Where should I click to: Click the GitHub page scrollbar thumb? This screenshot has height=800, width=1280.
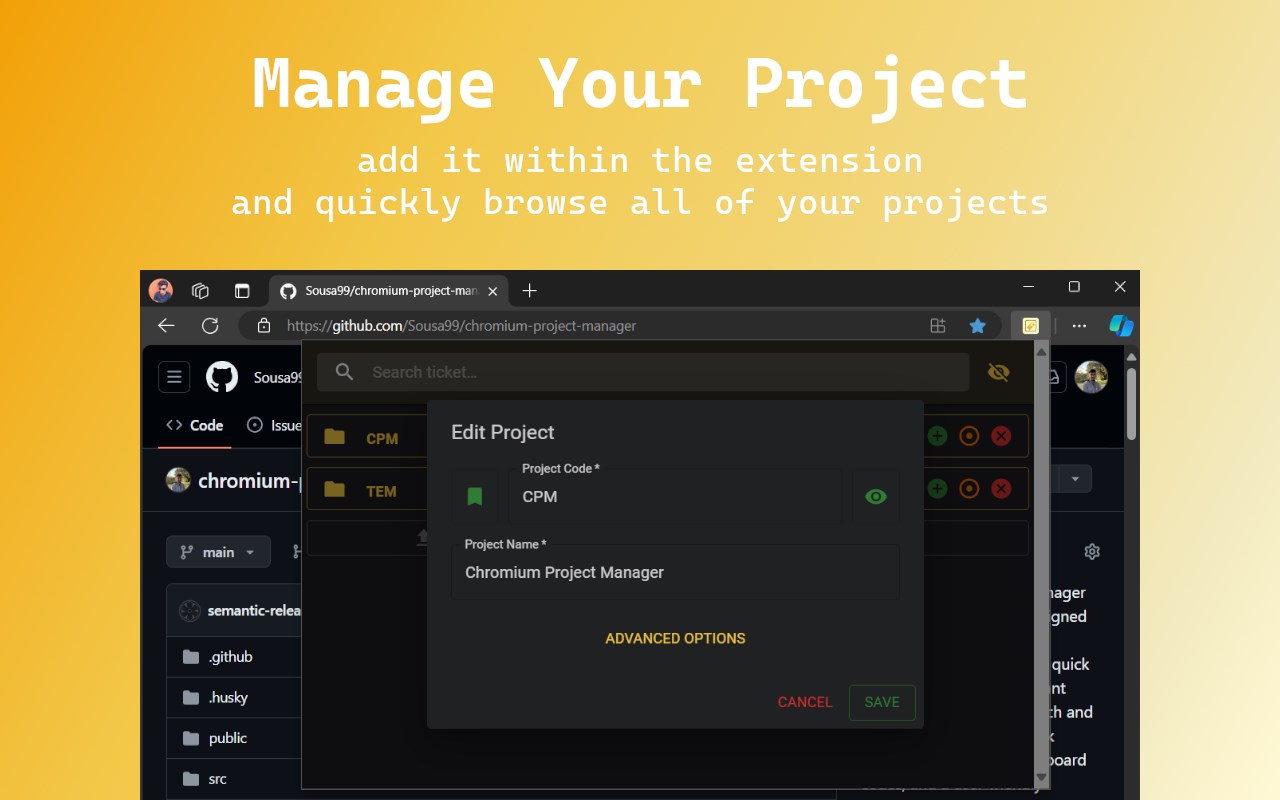[1132, 404]
